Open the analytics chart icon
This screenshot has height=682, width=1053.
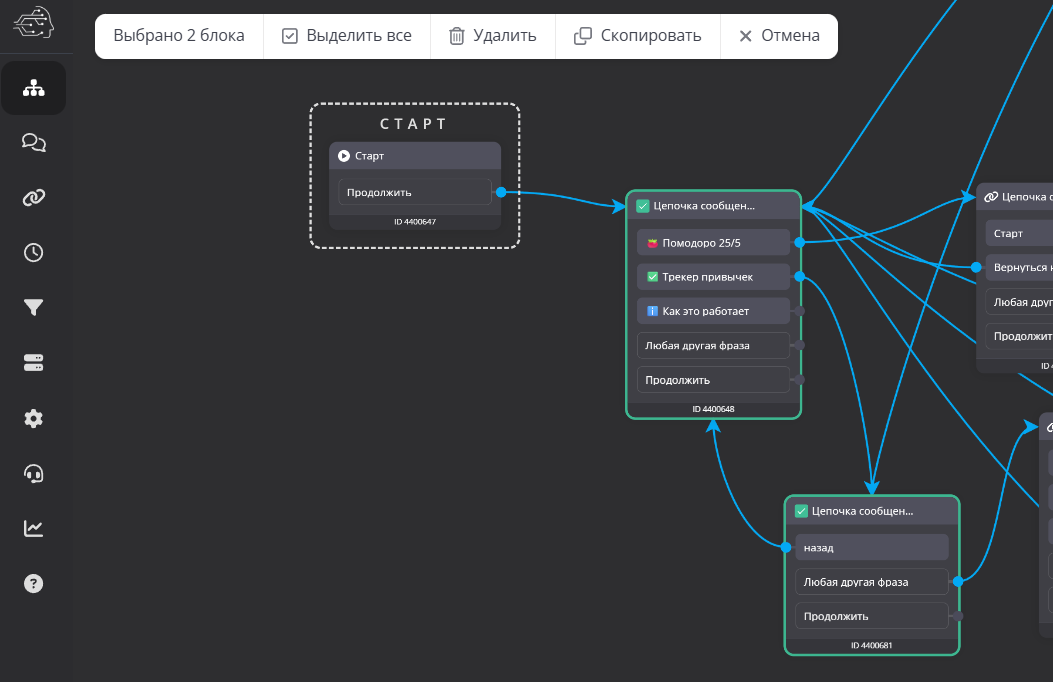point(34,528)
